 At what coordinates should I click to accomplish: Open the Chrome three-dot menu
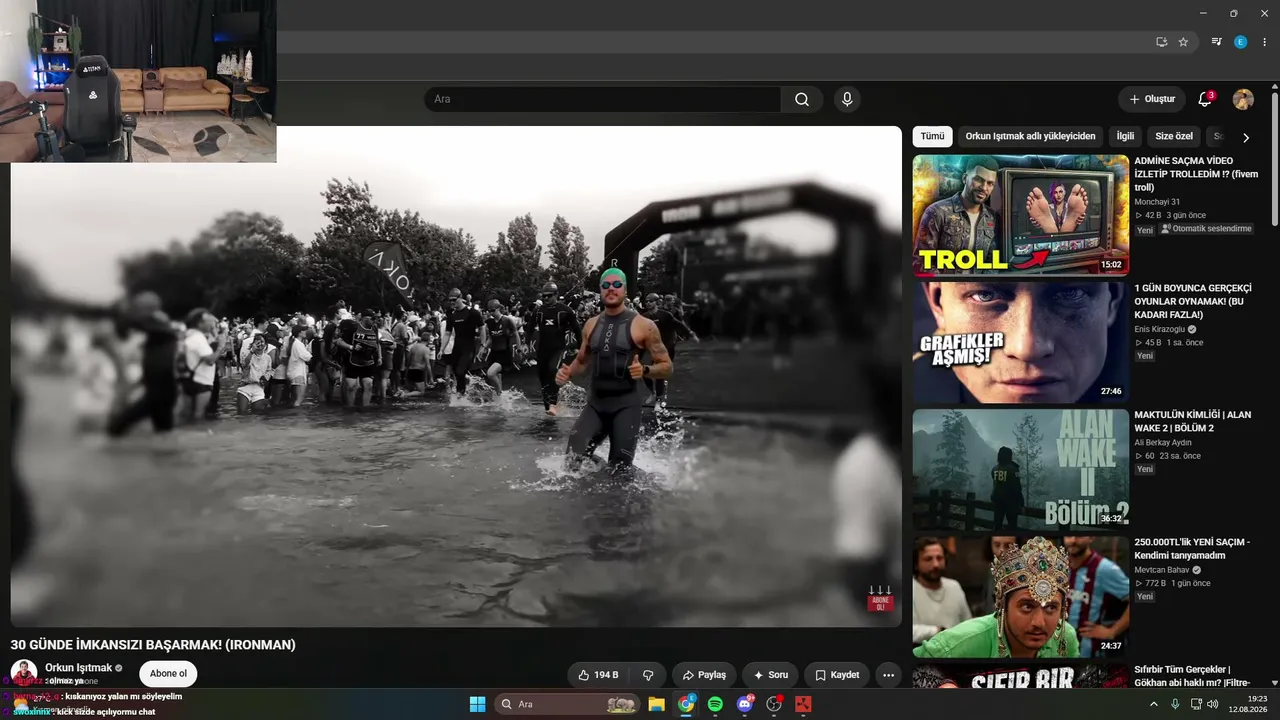tap(1265, 42)
